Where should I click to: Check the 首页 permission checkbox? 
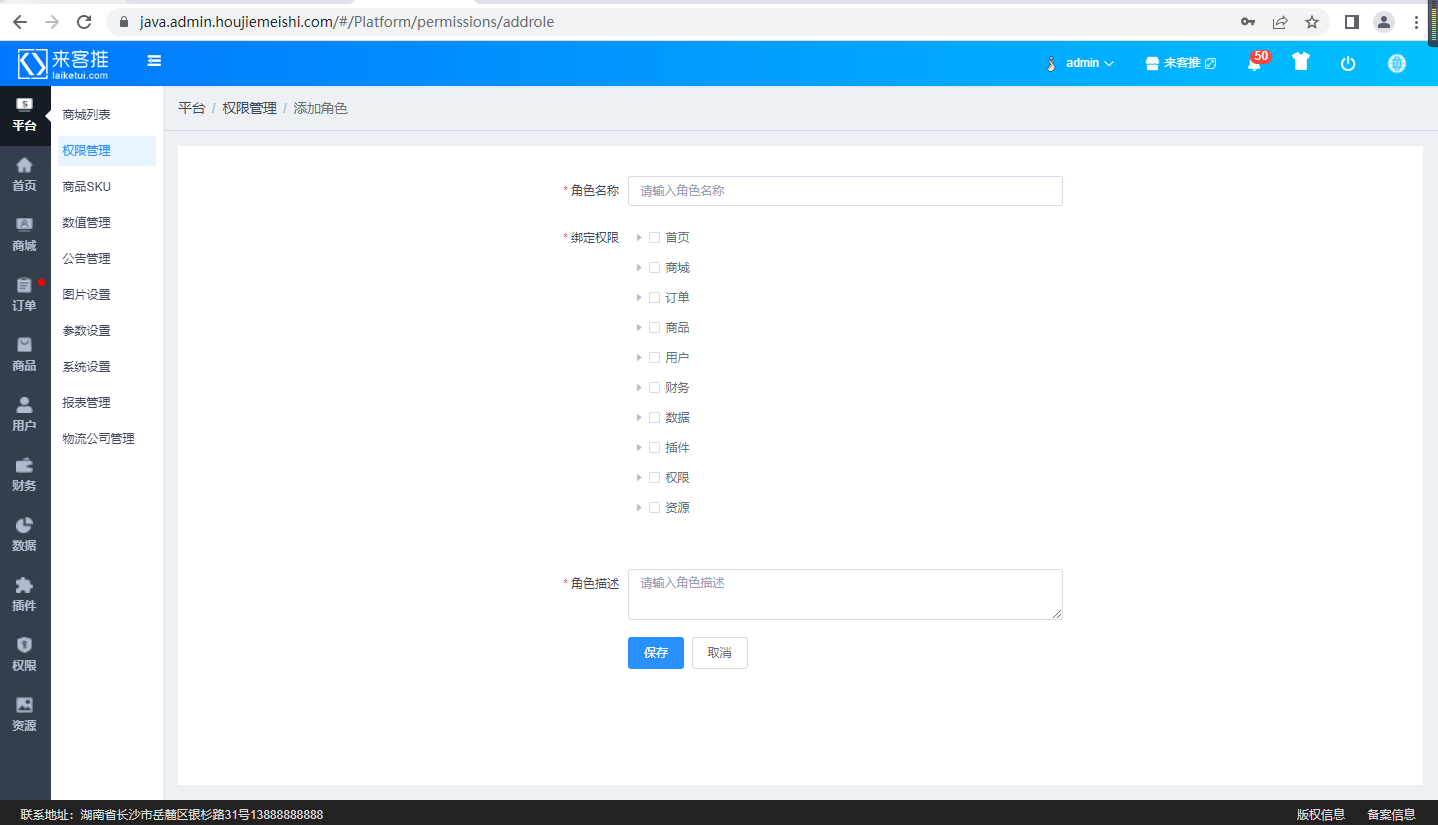click(654, 237)
